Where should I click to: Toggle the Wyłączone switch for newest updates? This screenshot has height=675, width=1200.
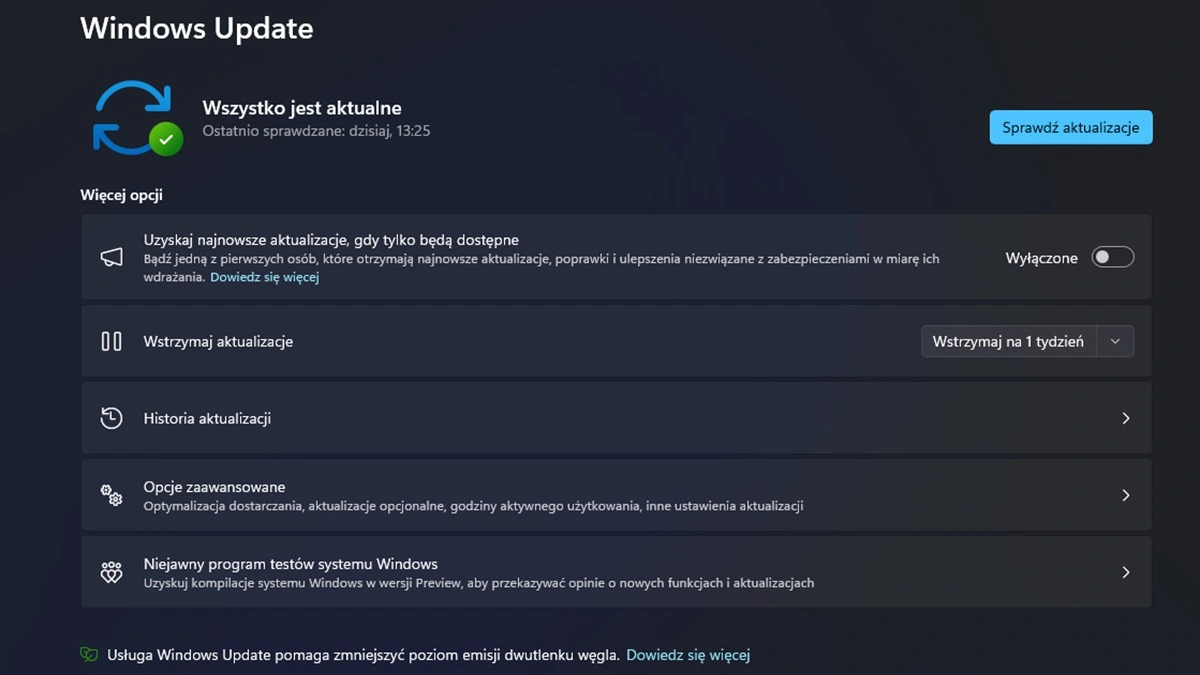[x=1112, y=258]
